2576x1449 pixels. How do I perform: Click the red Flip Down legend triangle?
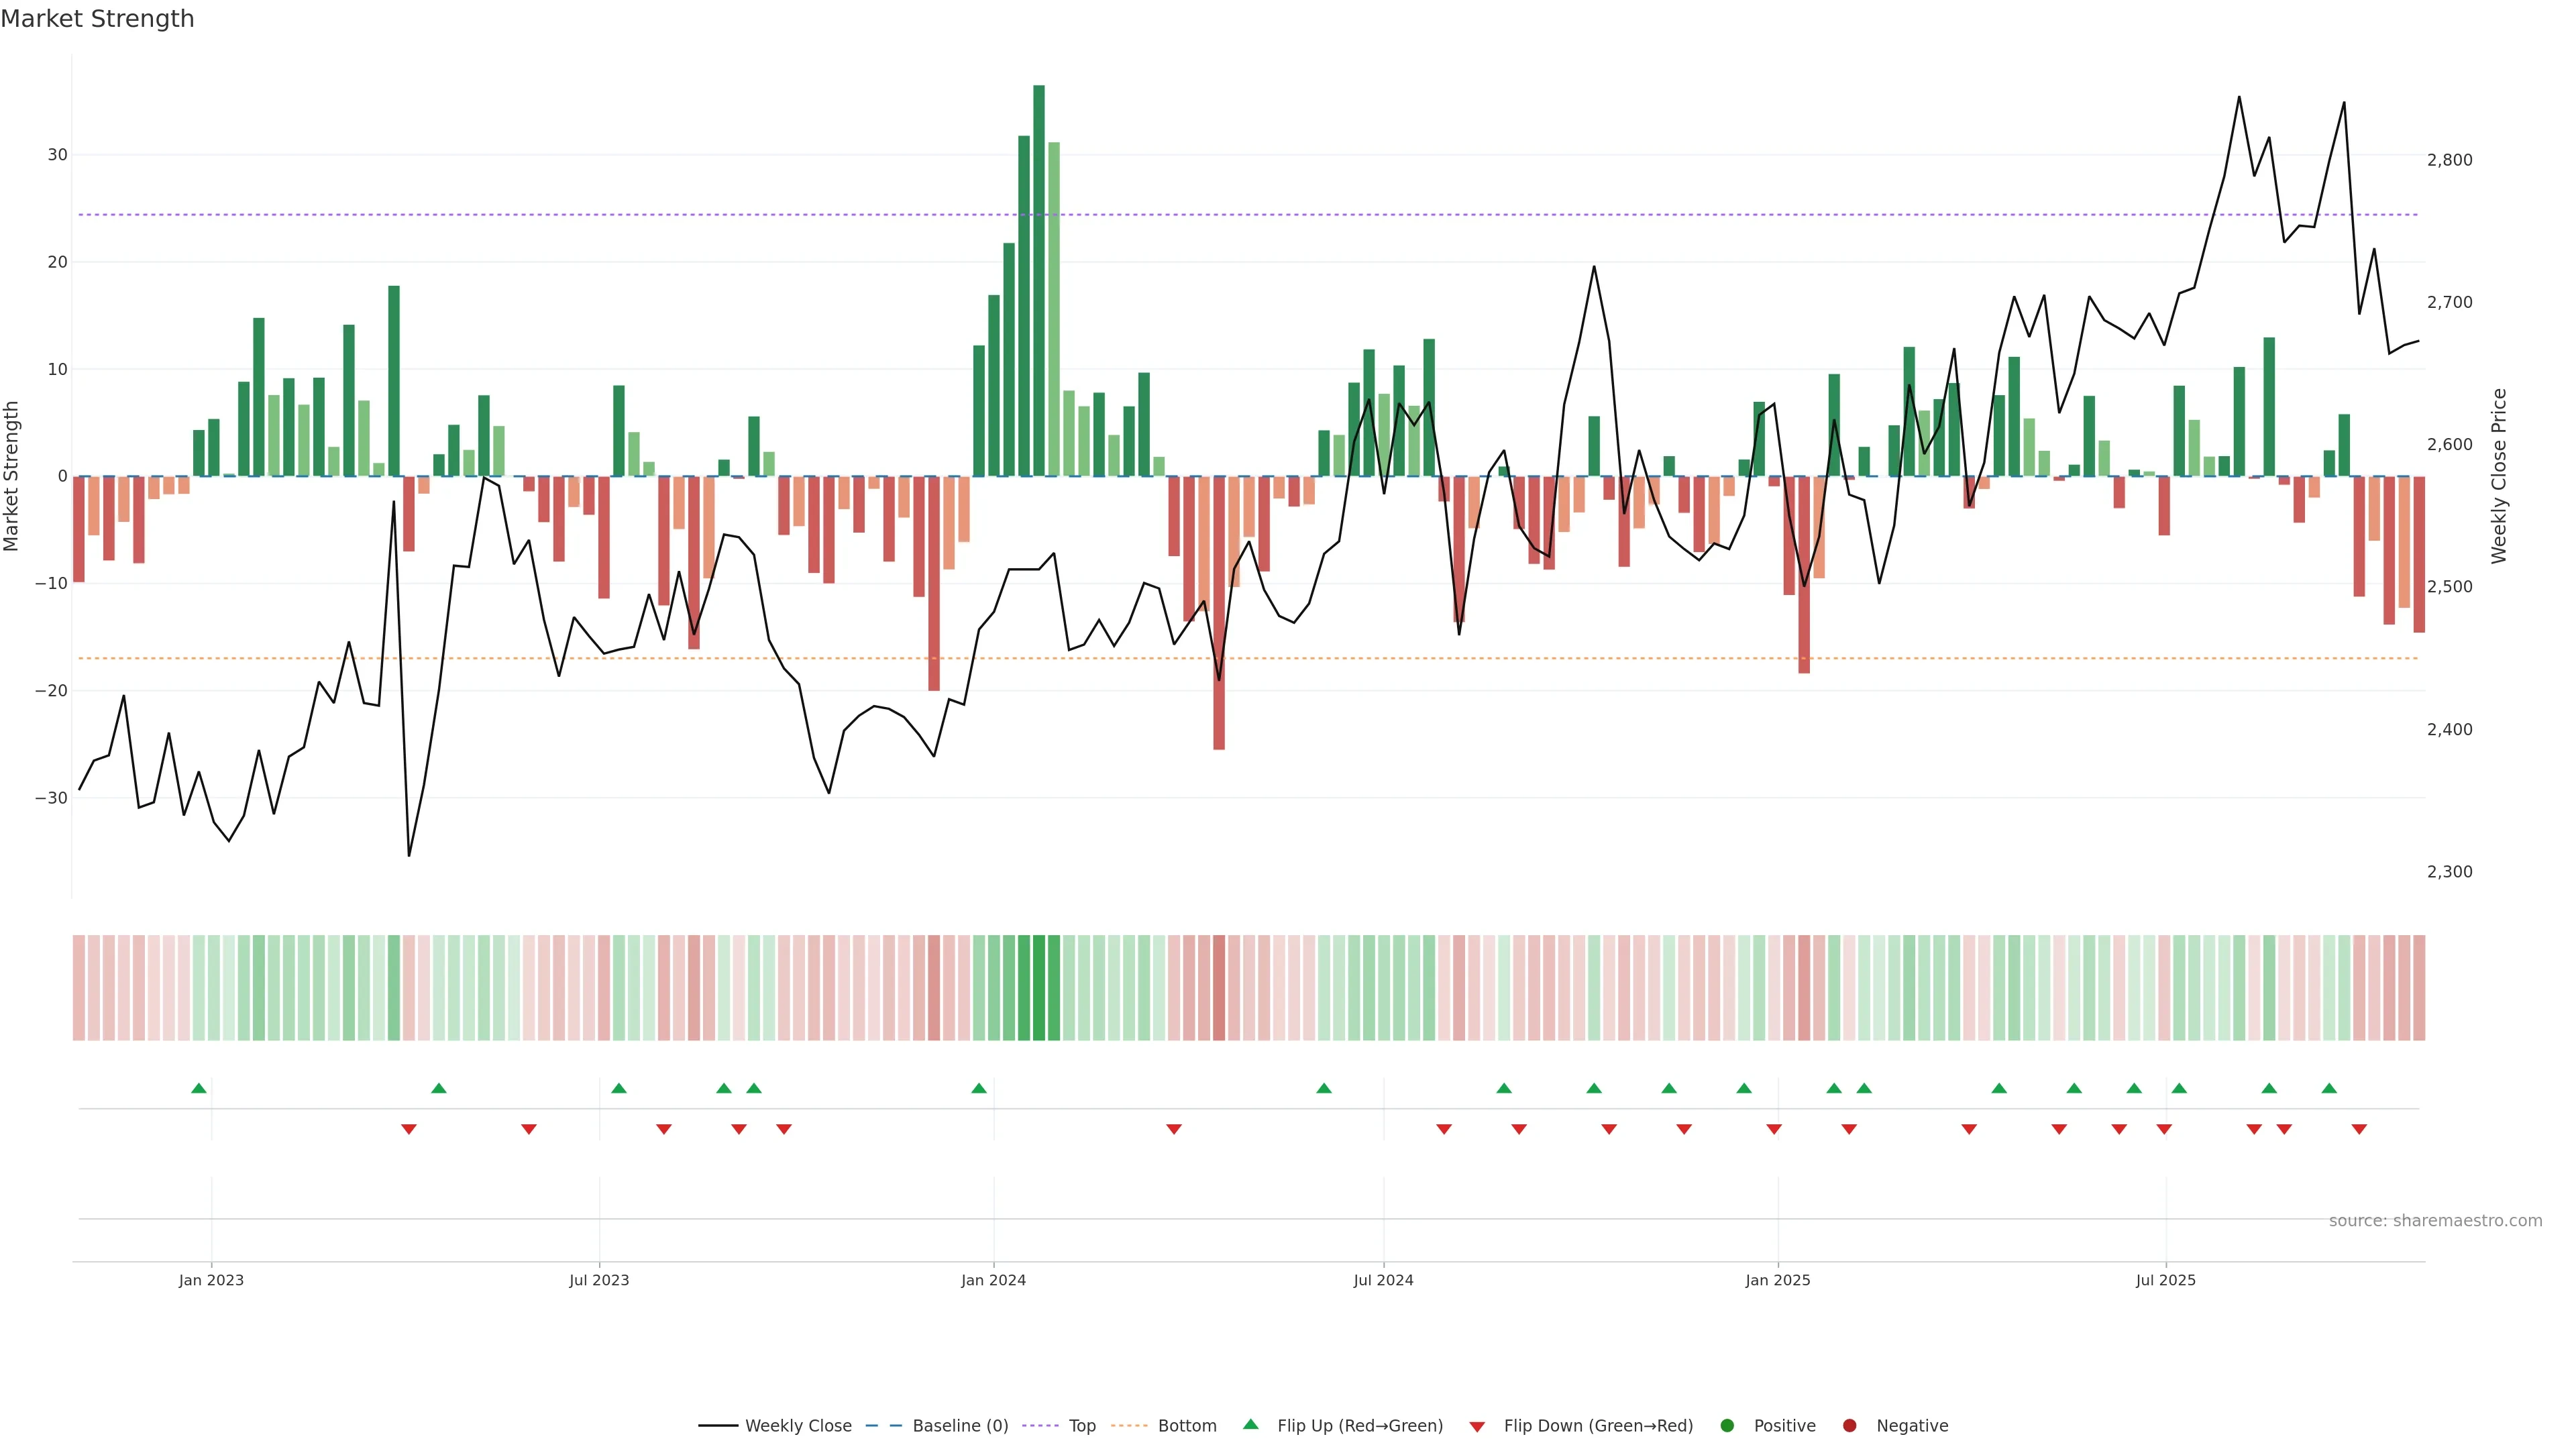(1476, 1427)
